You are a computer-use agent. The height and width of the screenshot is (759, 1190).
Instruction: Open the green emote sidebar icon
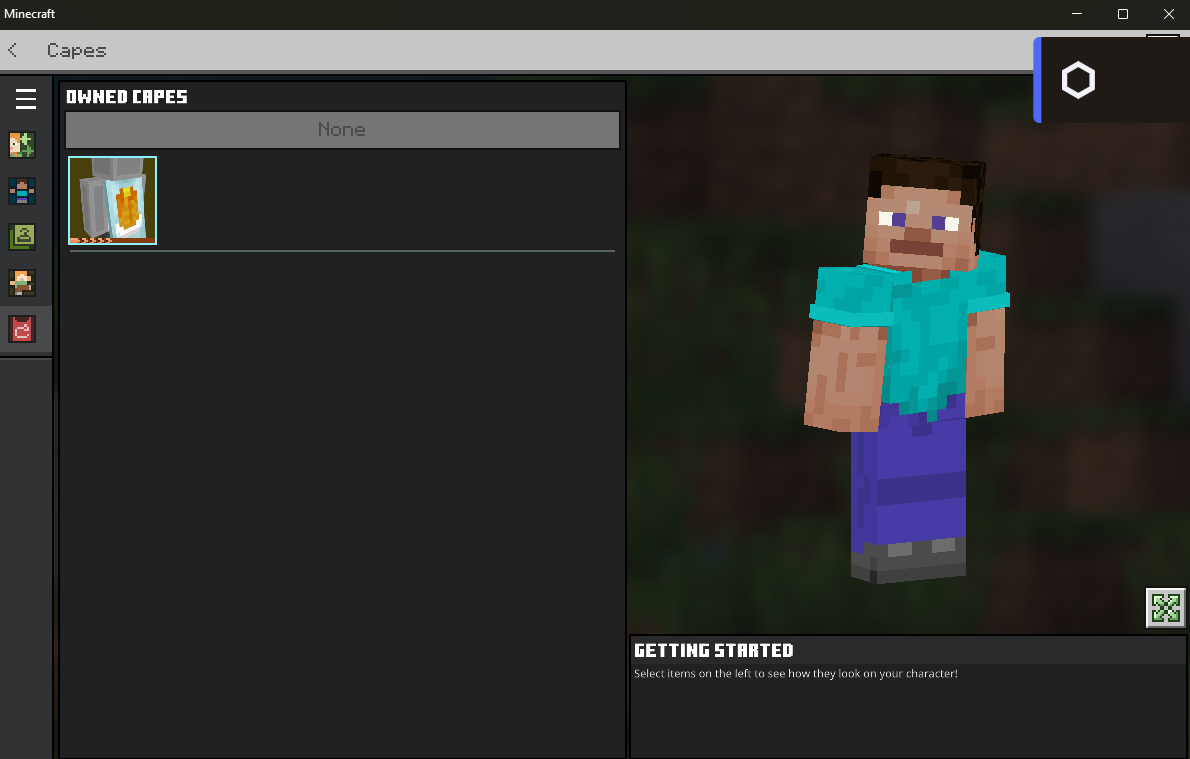tap(22, 237)
